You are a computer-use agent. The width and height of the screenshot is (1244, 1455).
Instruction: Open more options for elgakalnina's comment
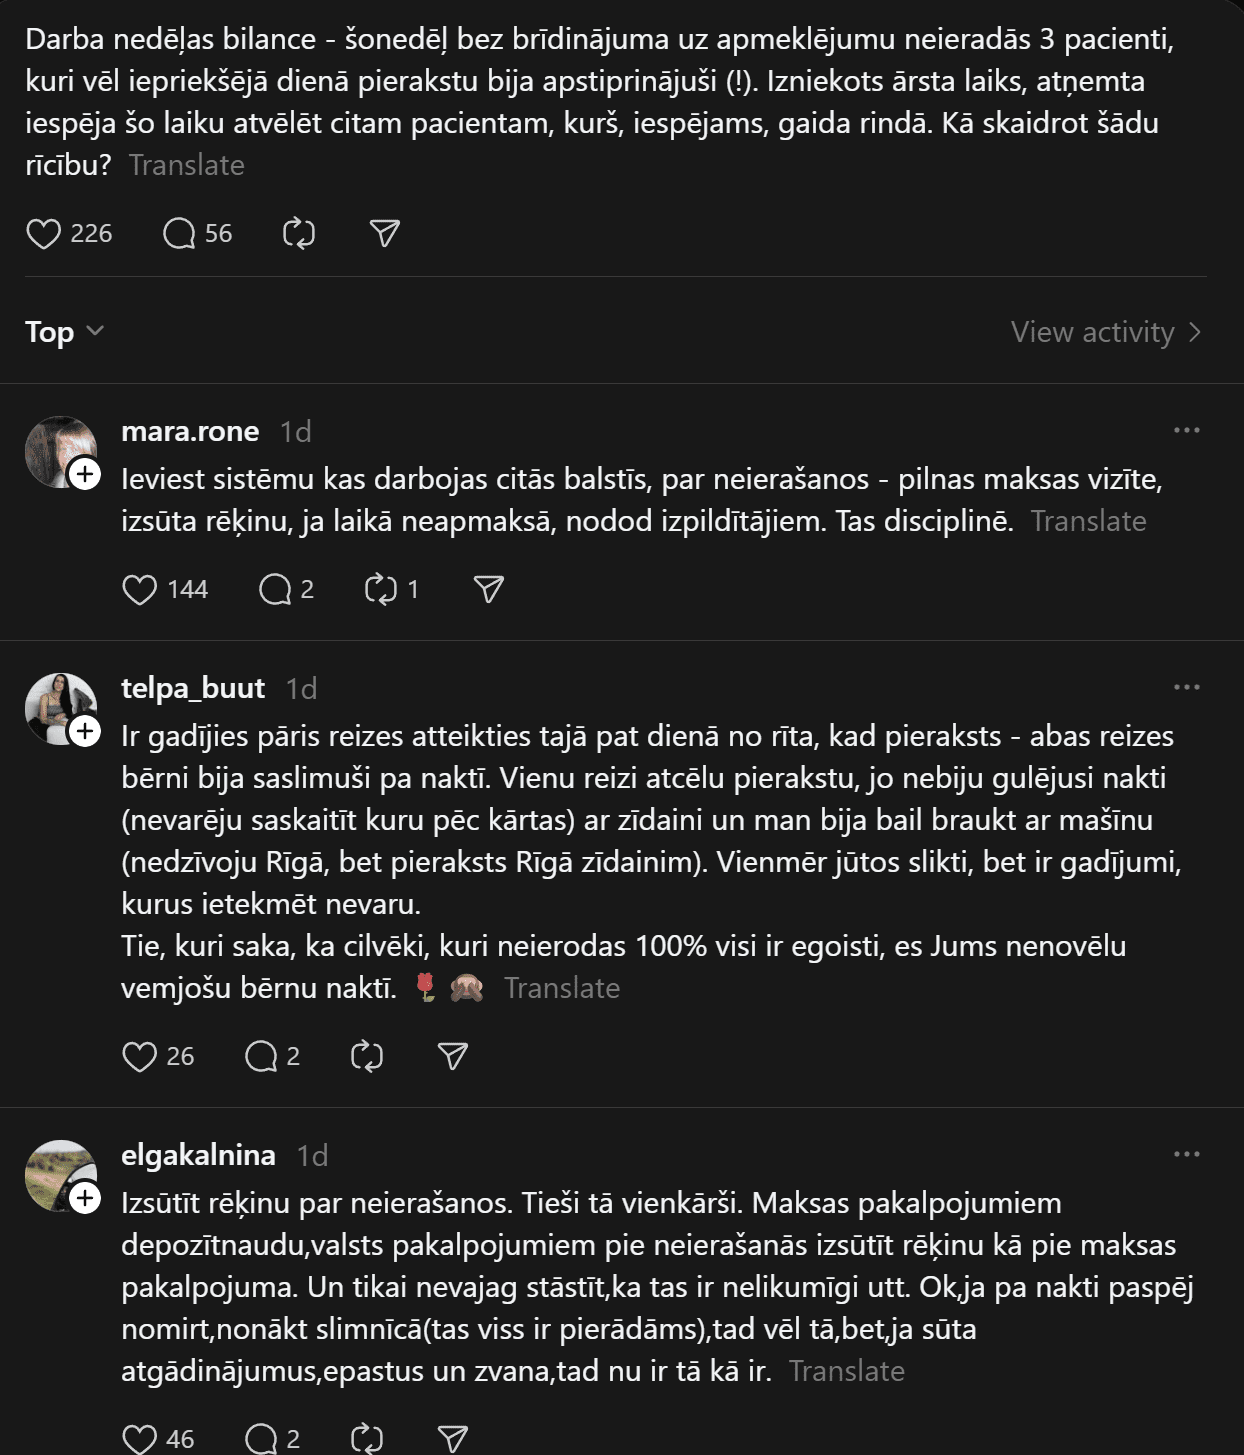pos(1187,1154)
